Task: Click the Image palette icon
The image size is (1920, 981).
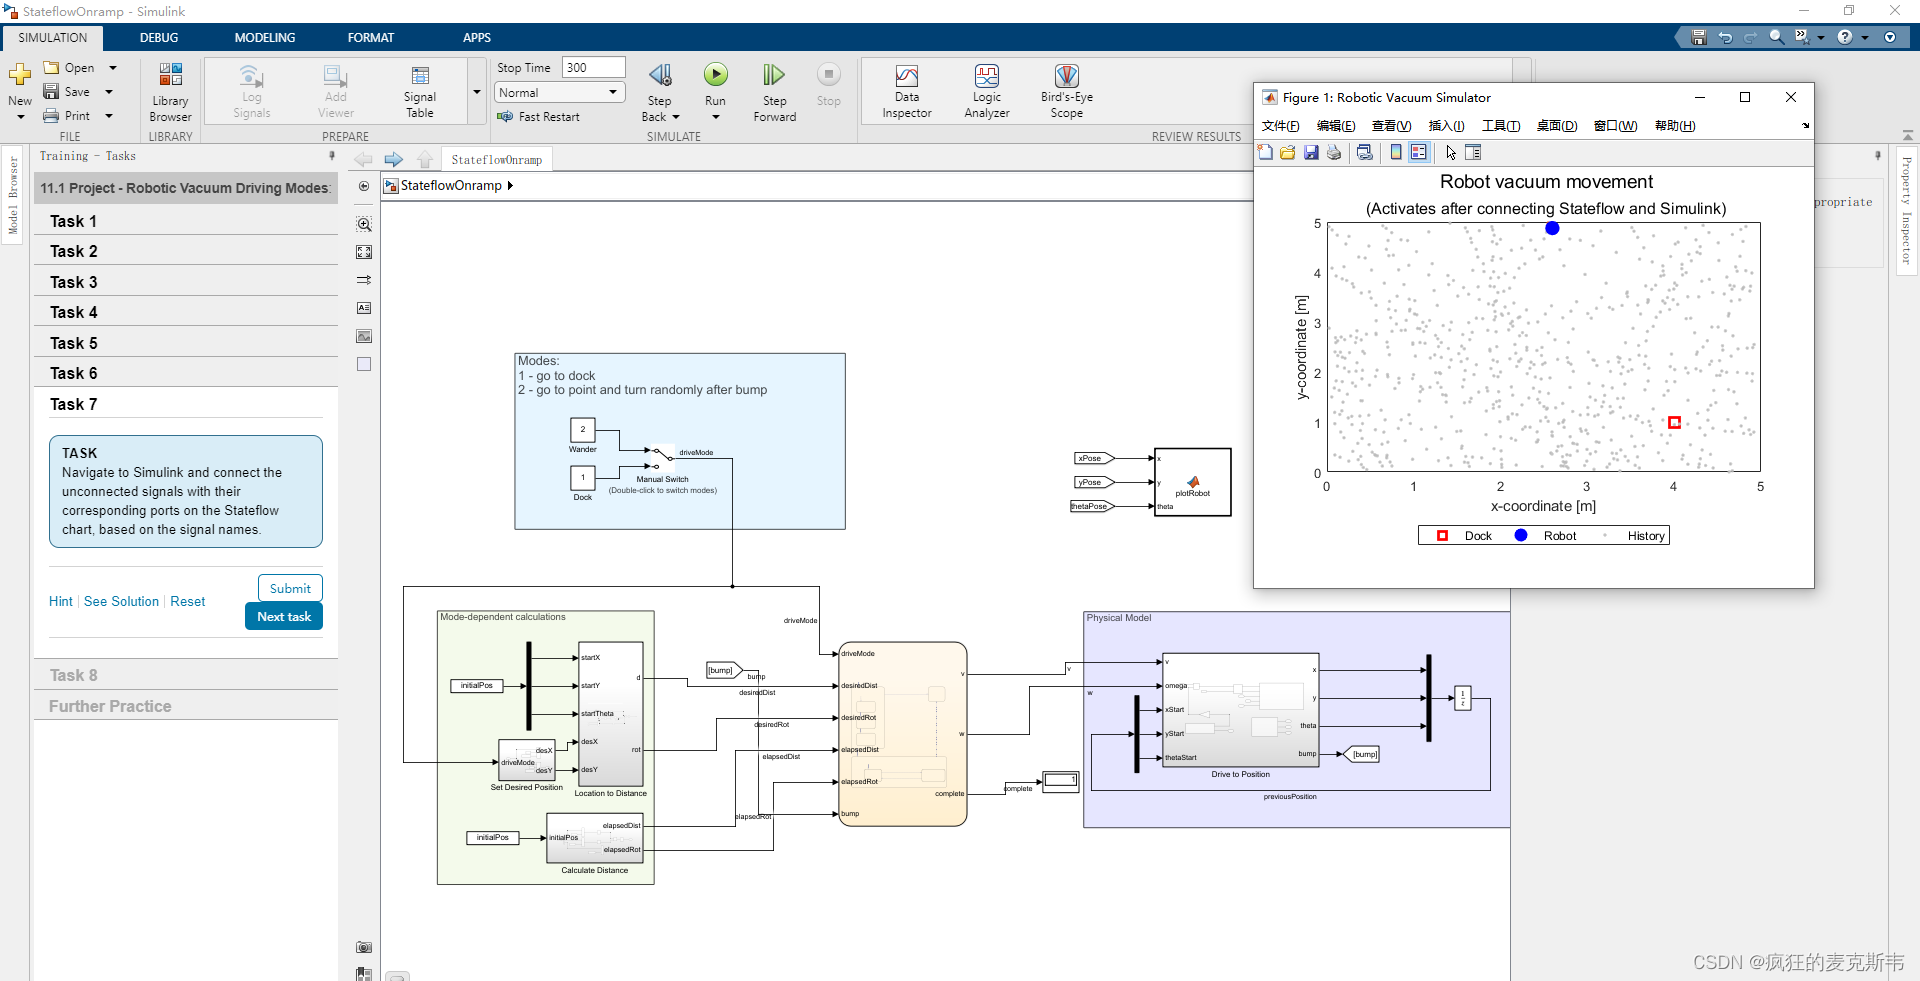Action: coord(364,336)
